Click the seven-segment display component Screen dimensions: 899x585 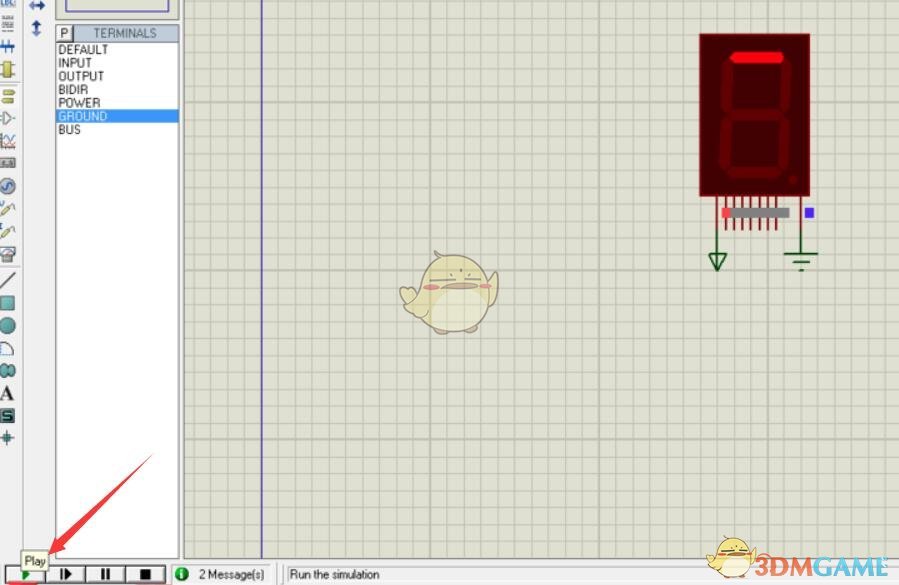click(755, 115)
